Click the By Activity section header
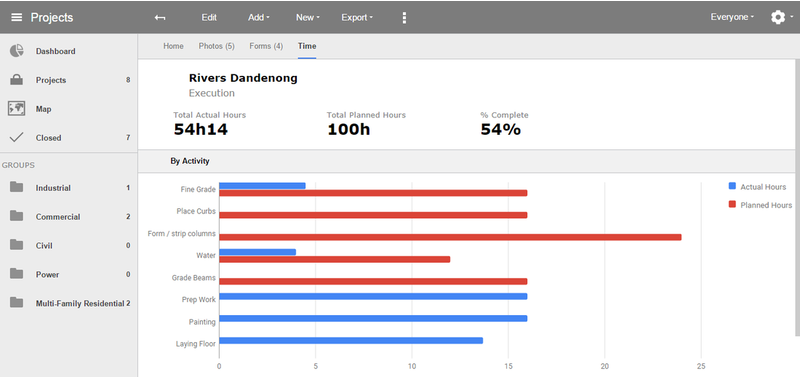The image size is (800, 379). coord(190,161)
